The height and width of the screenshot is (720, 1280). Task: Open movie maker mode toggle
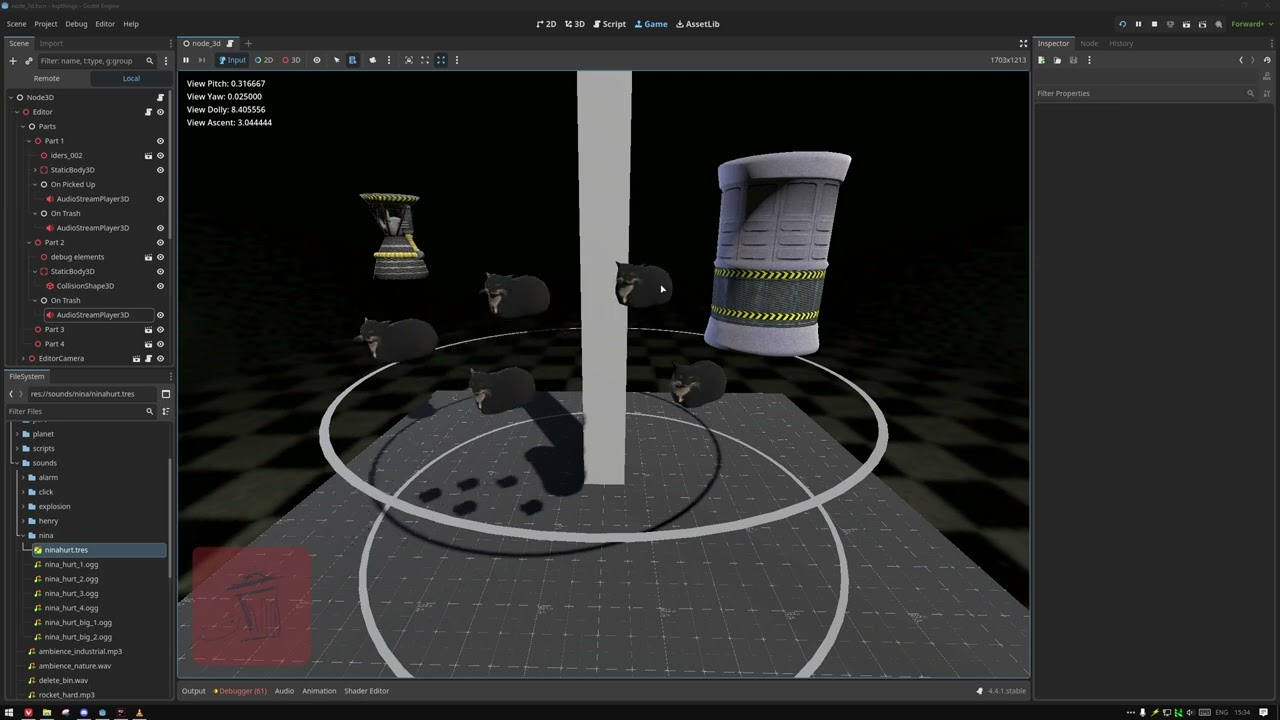[x=1218, y=24]
